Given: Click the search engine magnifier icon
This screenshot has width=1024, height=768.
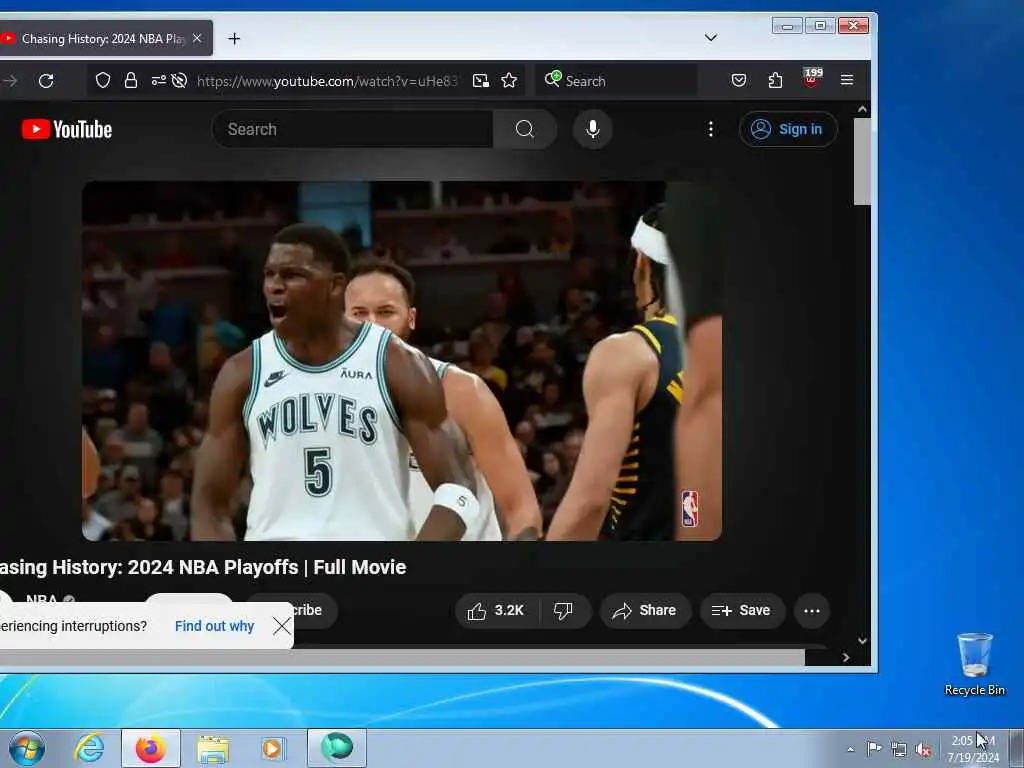Looking at the screenshot, I should pos(552,79).
